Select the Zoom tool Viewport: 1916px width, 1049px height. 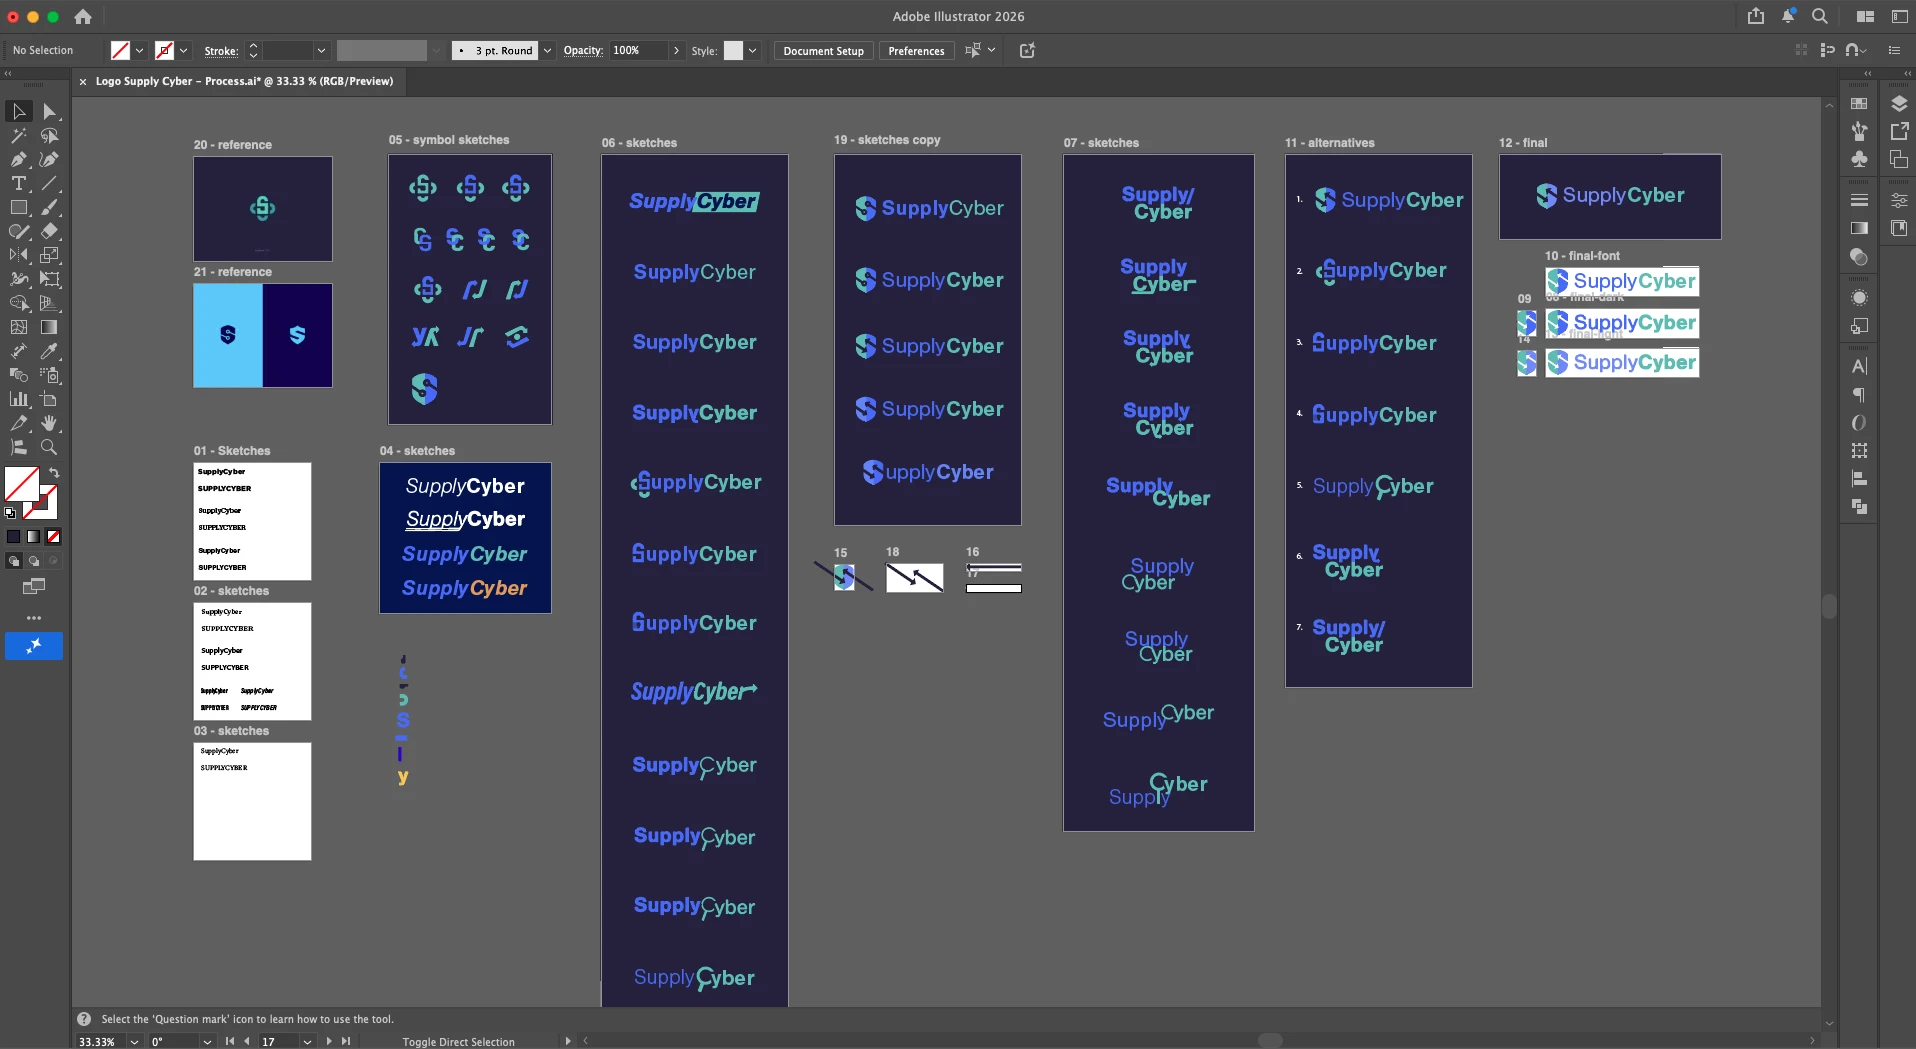click(x=49, y=447)
